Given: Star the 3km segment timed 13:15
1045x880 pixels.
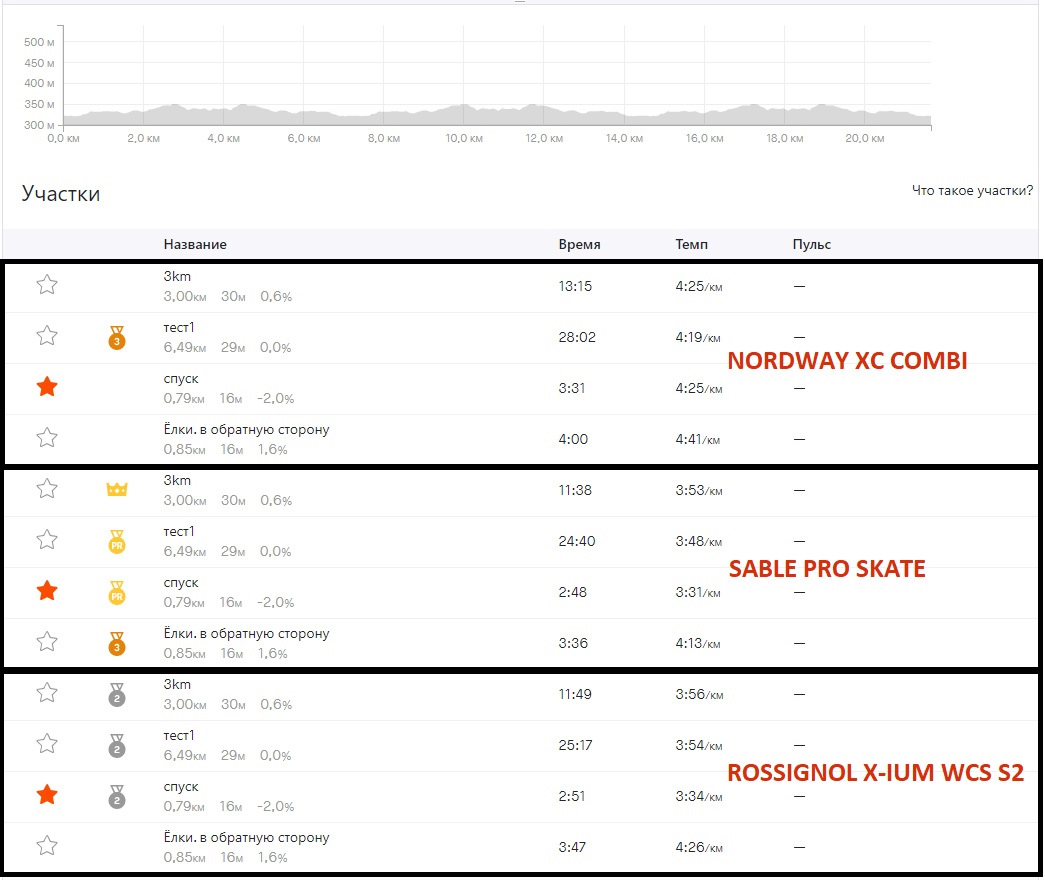Looking at the screenshot, I should coord(46,285).
